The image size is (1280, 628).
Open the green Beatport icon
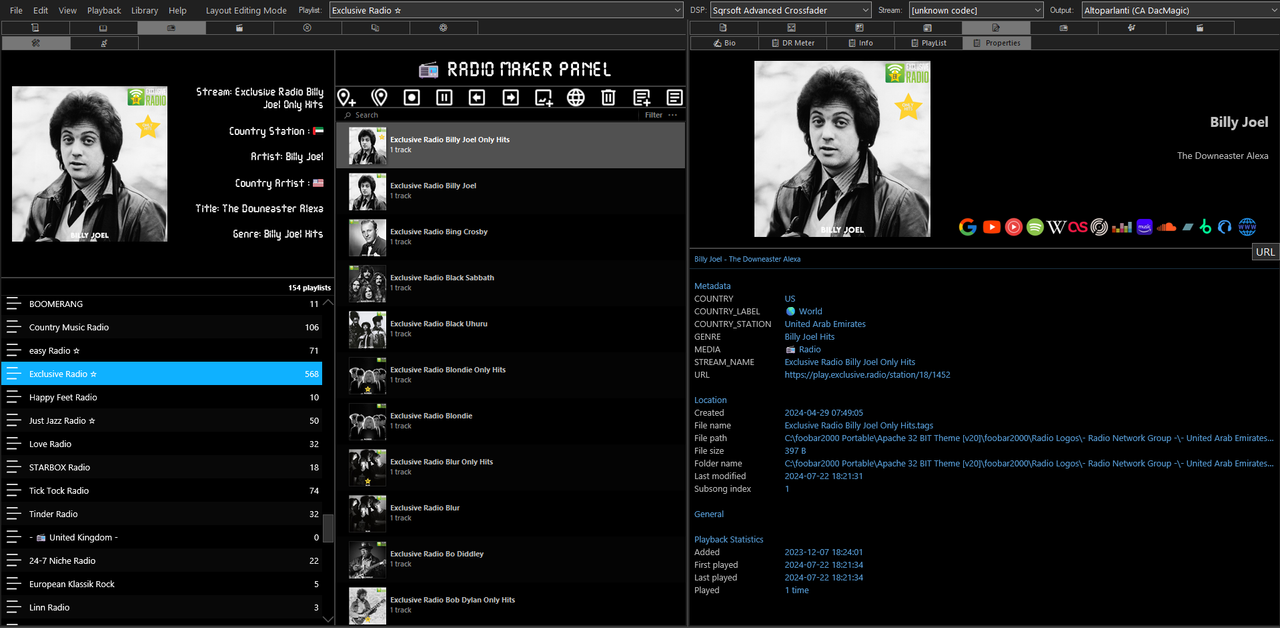(x=1206, y=227)
